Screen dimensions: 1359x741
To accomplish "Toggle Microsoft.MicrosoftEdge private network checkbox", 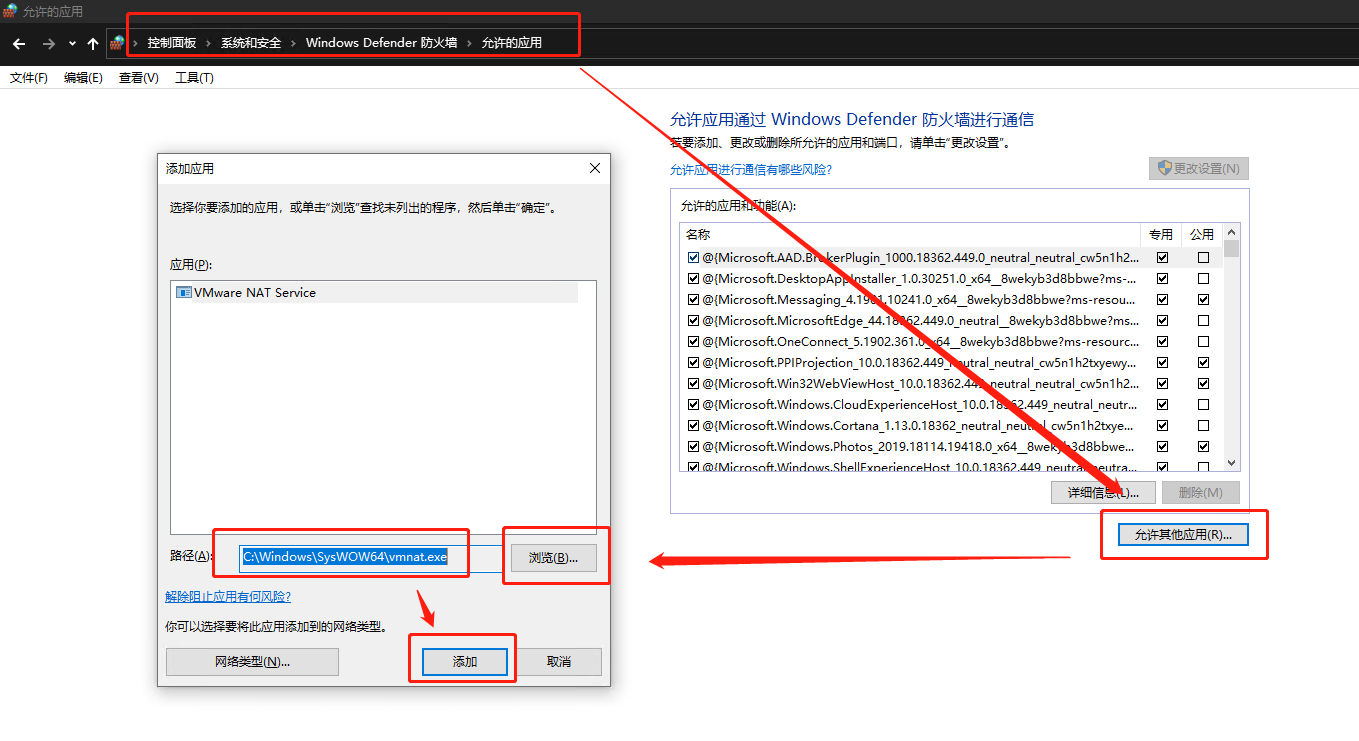I will point(1162,321).
